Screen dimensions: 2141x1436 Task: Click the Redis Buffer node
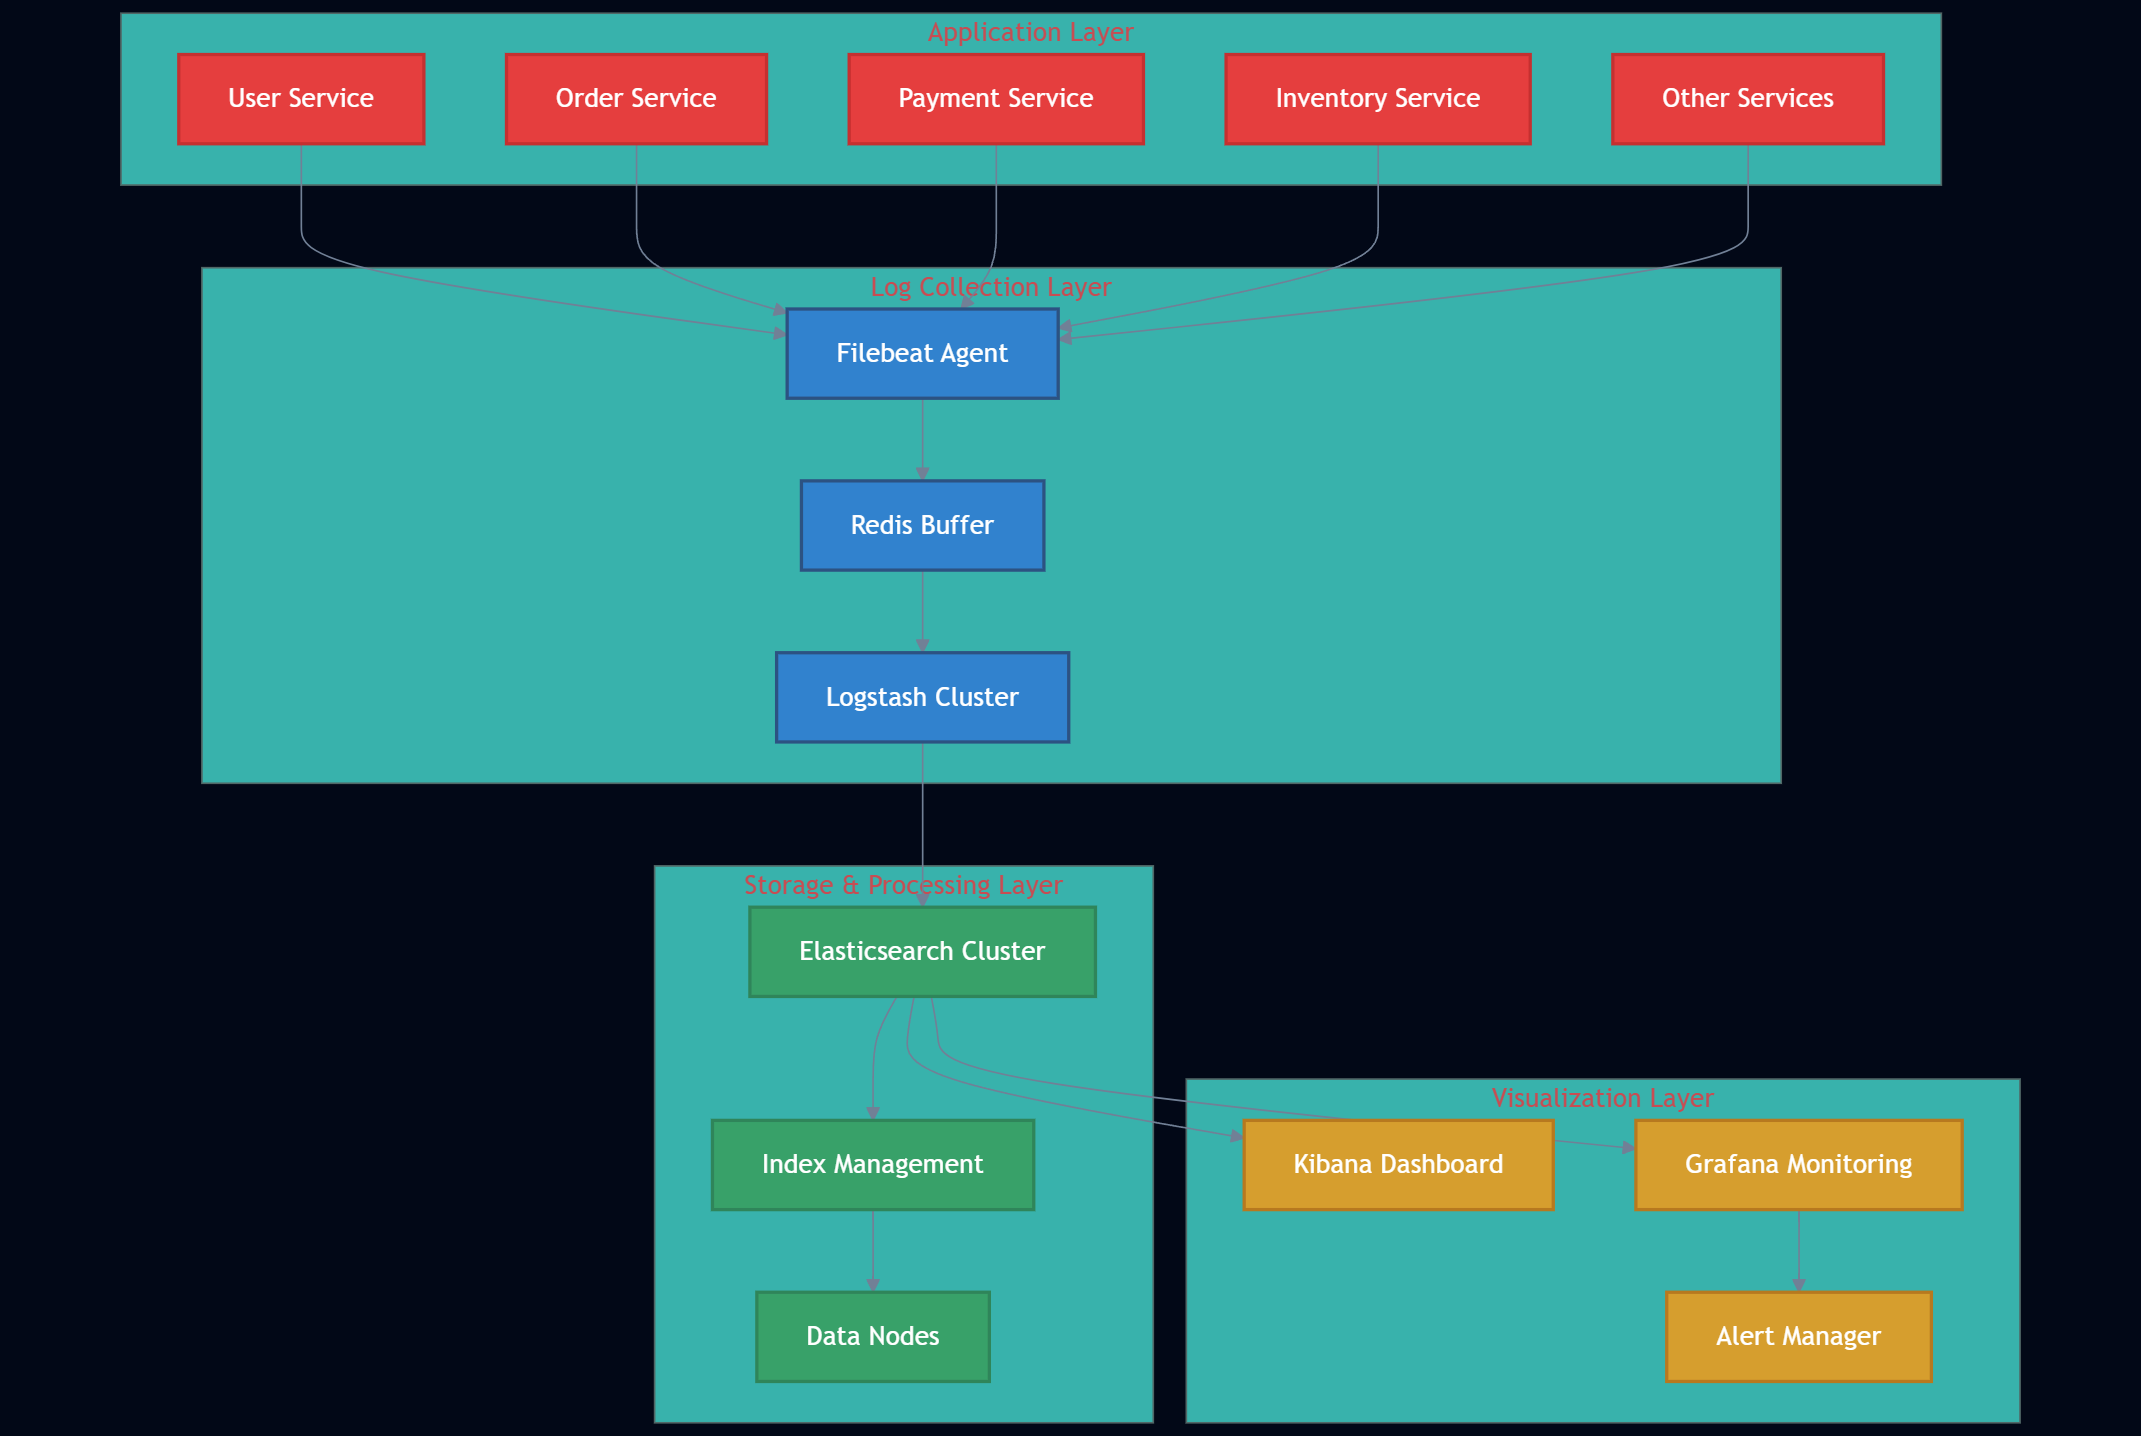(922, 526)
